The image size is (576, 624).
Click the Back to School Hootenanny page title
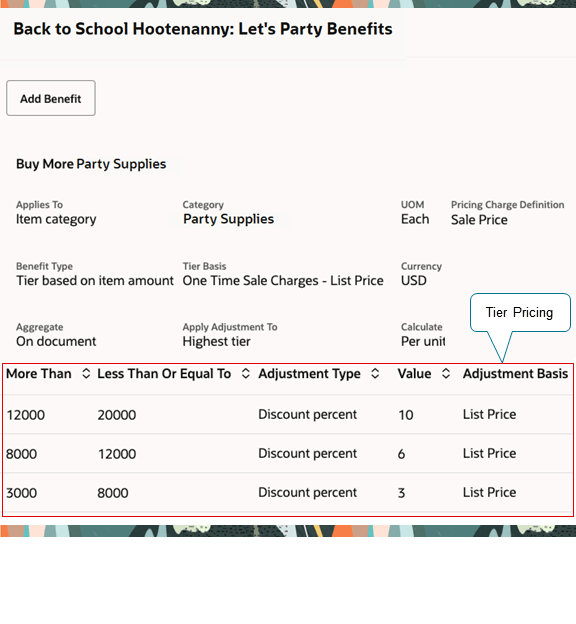click(x=203, y=29)
